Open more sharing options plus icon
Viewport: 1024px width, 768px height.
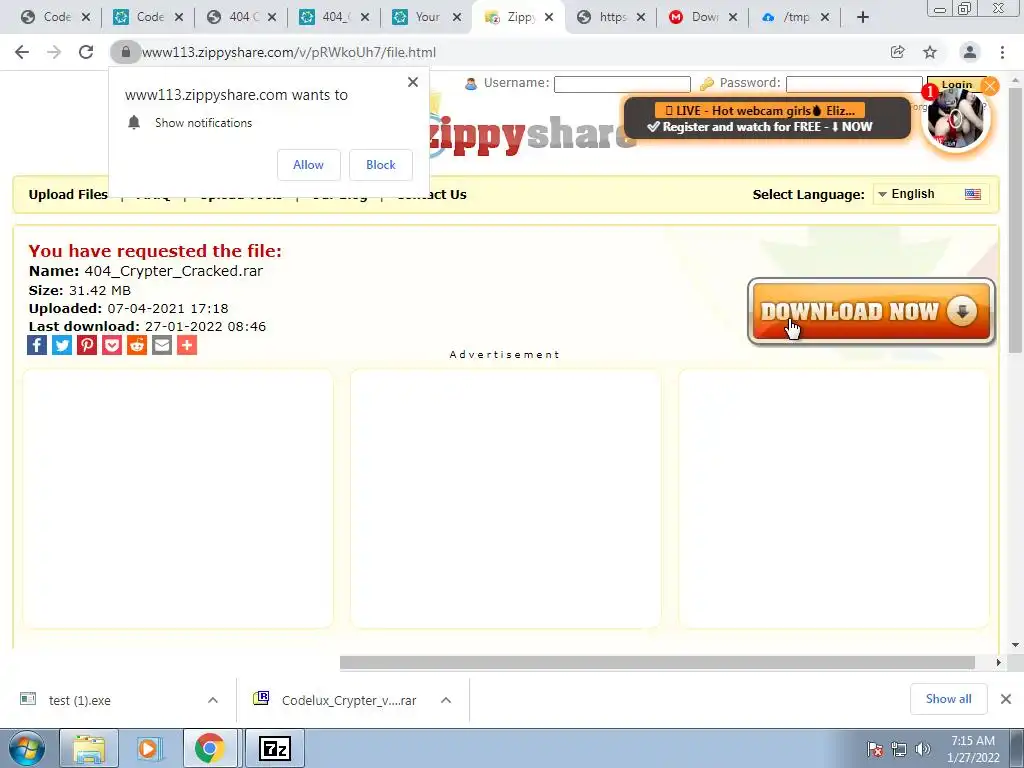187,345
